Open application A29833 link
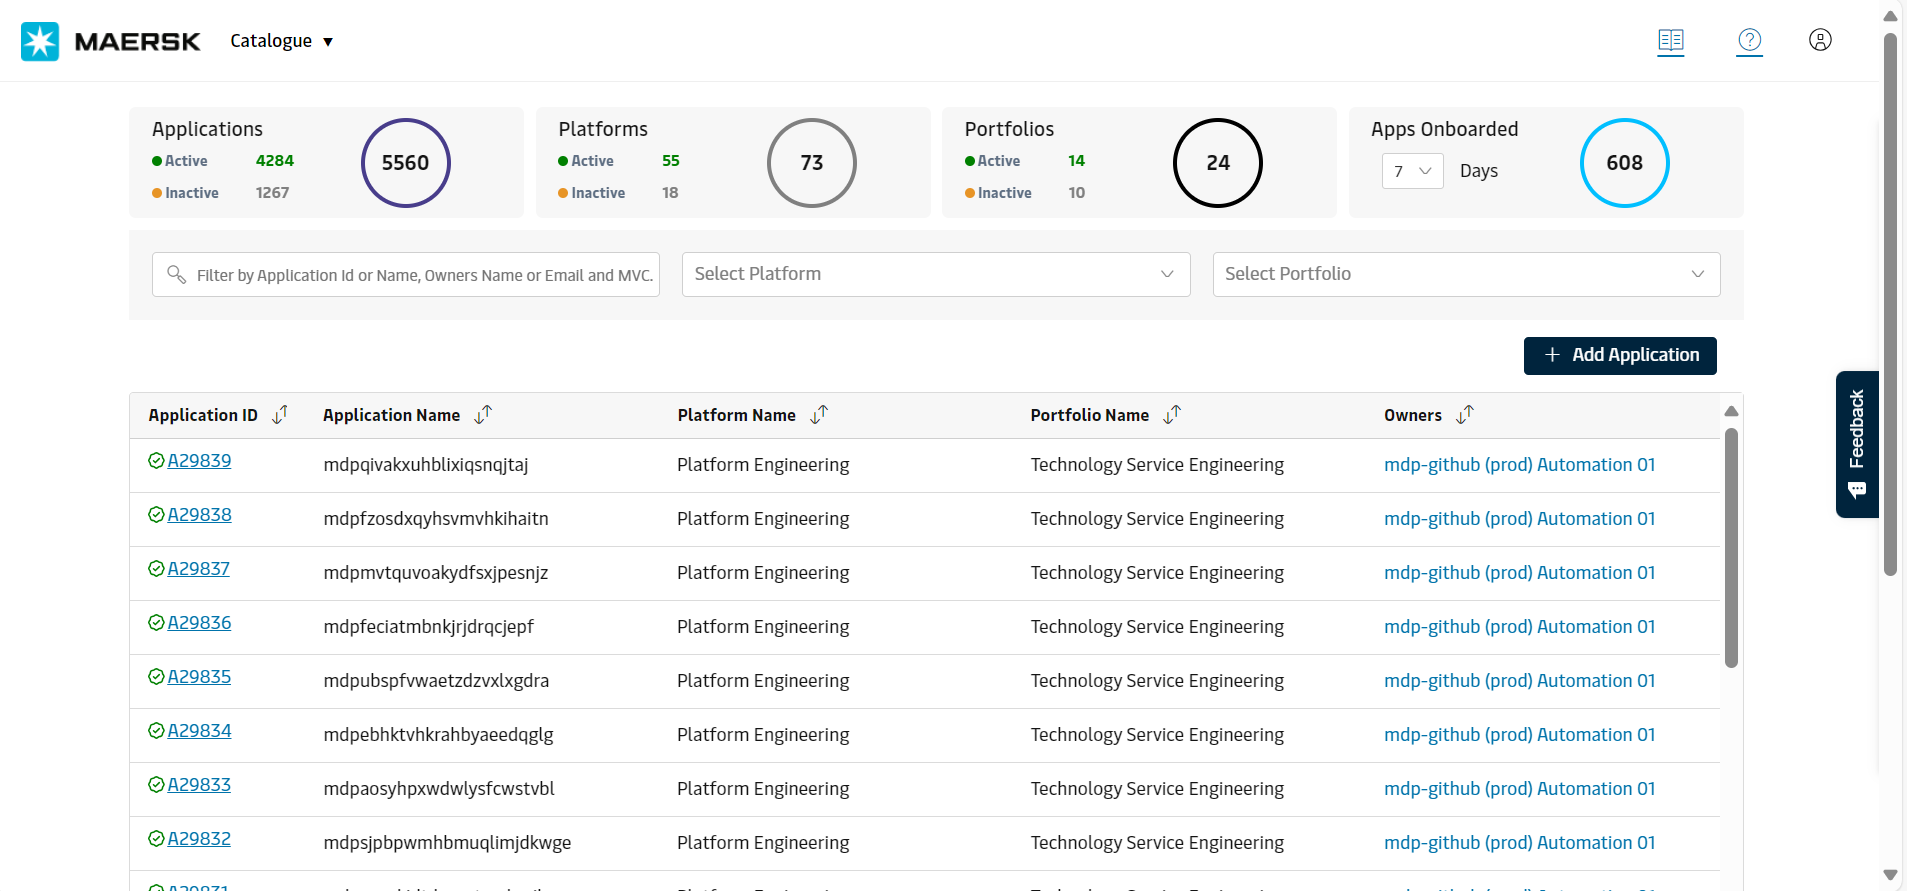This screenshot has height=891, width=1907. (x=199, y=785)
